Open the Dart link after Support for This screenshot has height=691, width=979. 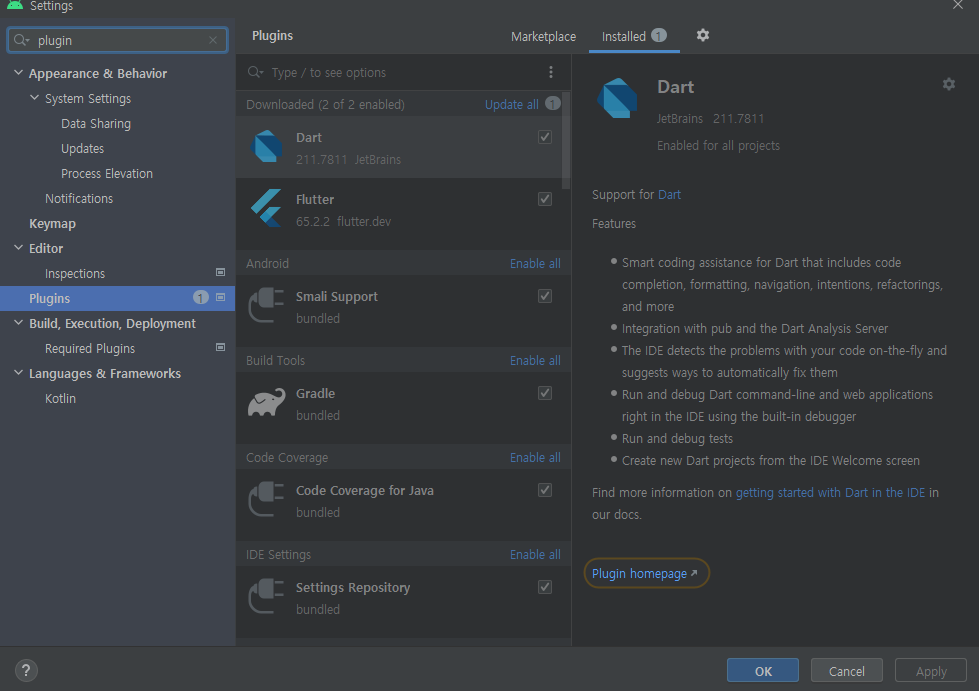(x=669, y=195)
